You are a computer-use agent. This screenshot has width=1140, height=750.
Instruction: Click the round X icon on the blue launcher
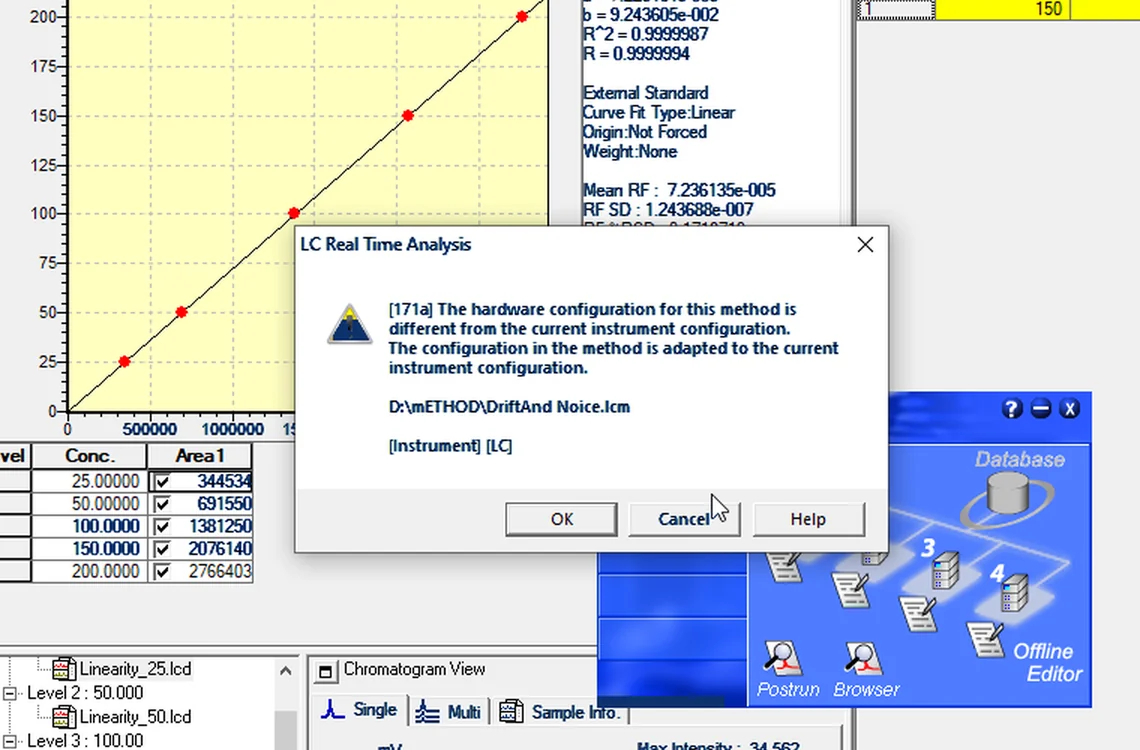pos(1069,409)
